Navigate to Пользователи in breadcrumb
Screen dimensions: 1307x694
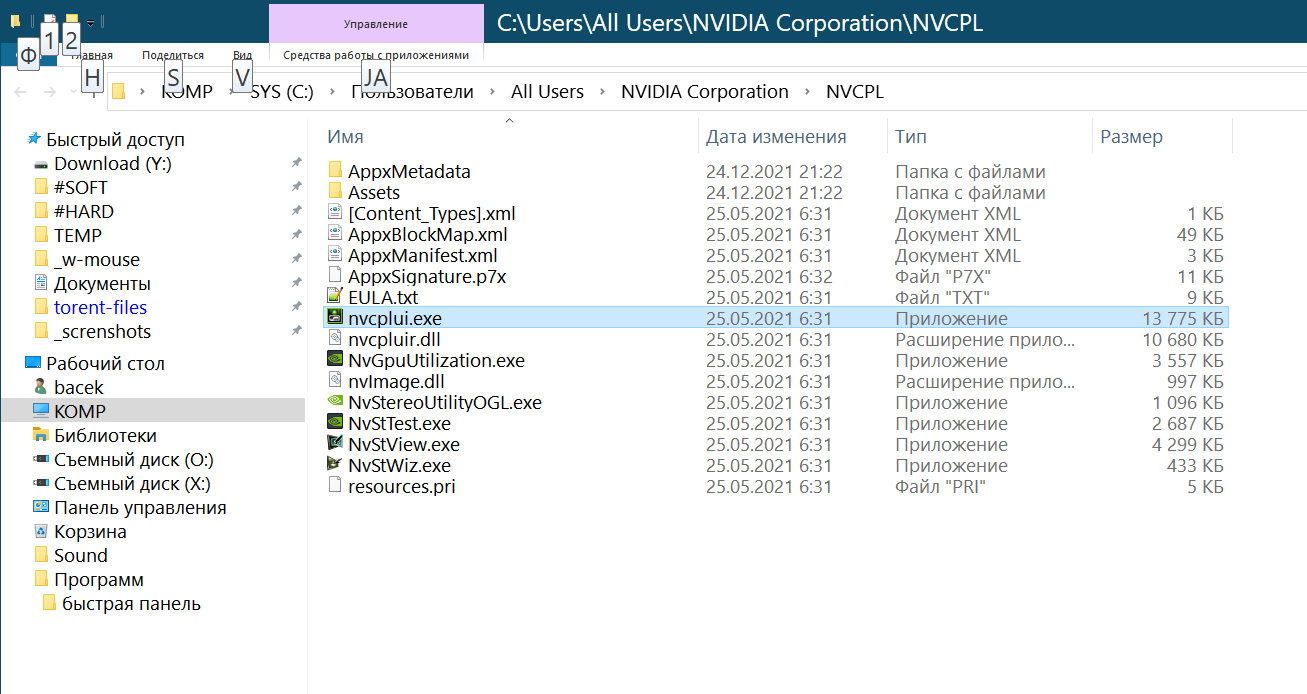412,92
